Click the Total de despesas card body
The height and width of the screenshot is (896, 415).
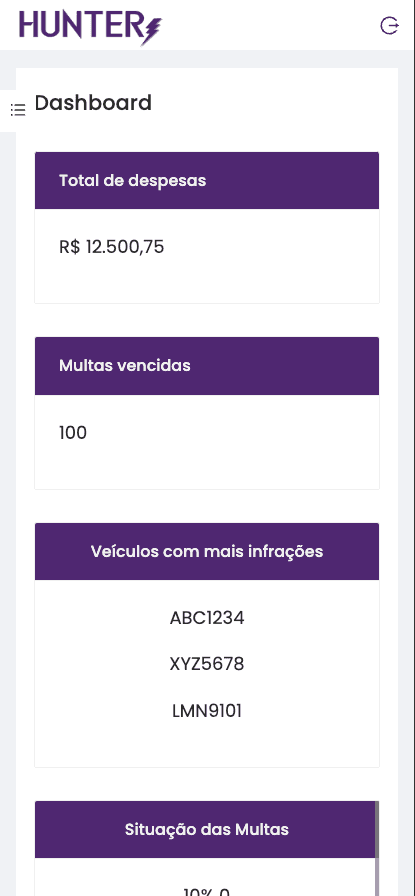pos(207,256)
